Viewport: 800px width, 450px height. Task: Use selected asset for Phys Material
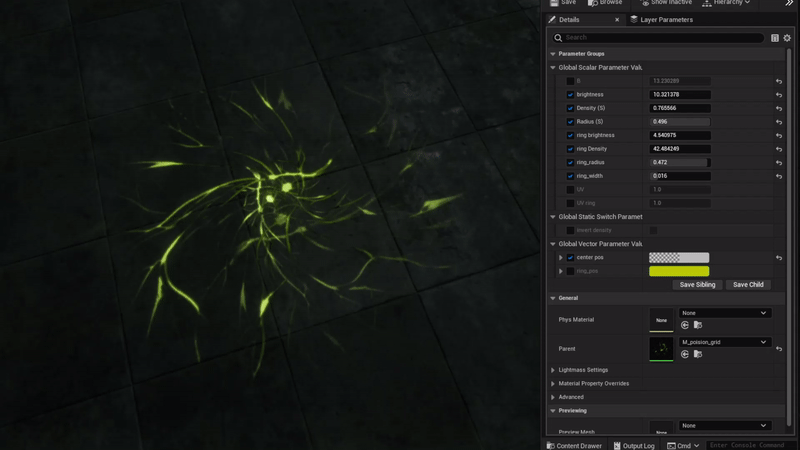coord(685,325)
